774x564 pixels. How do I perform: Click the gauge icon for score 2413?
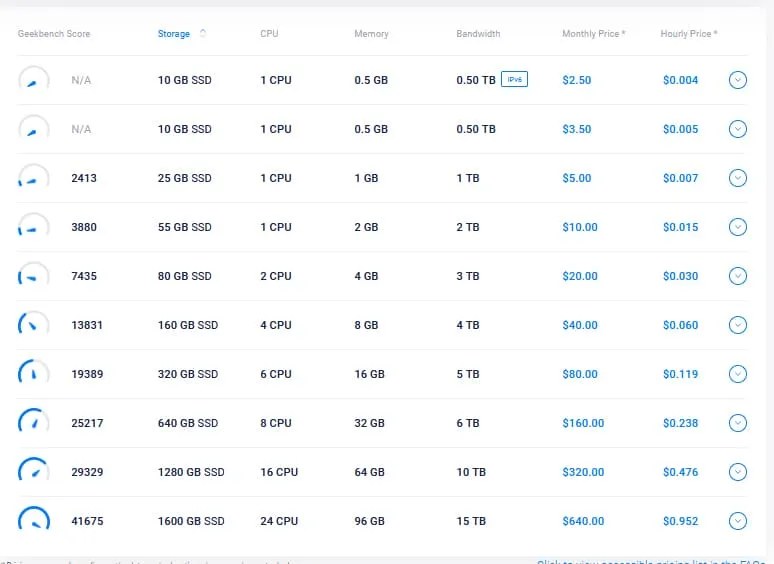coord(34,176)
